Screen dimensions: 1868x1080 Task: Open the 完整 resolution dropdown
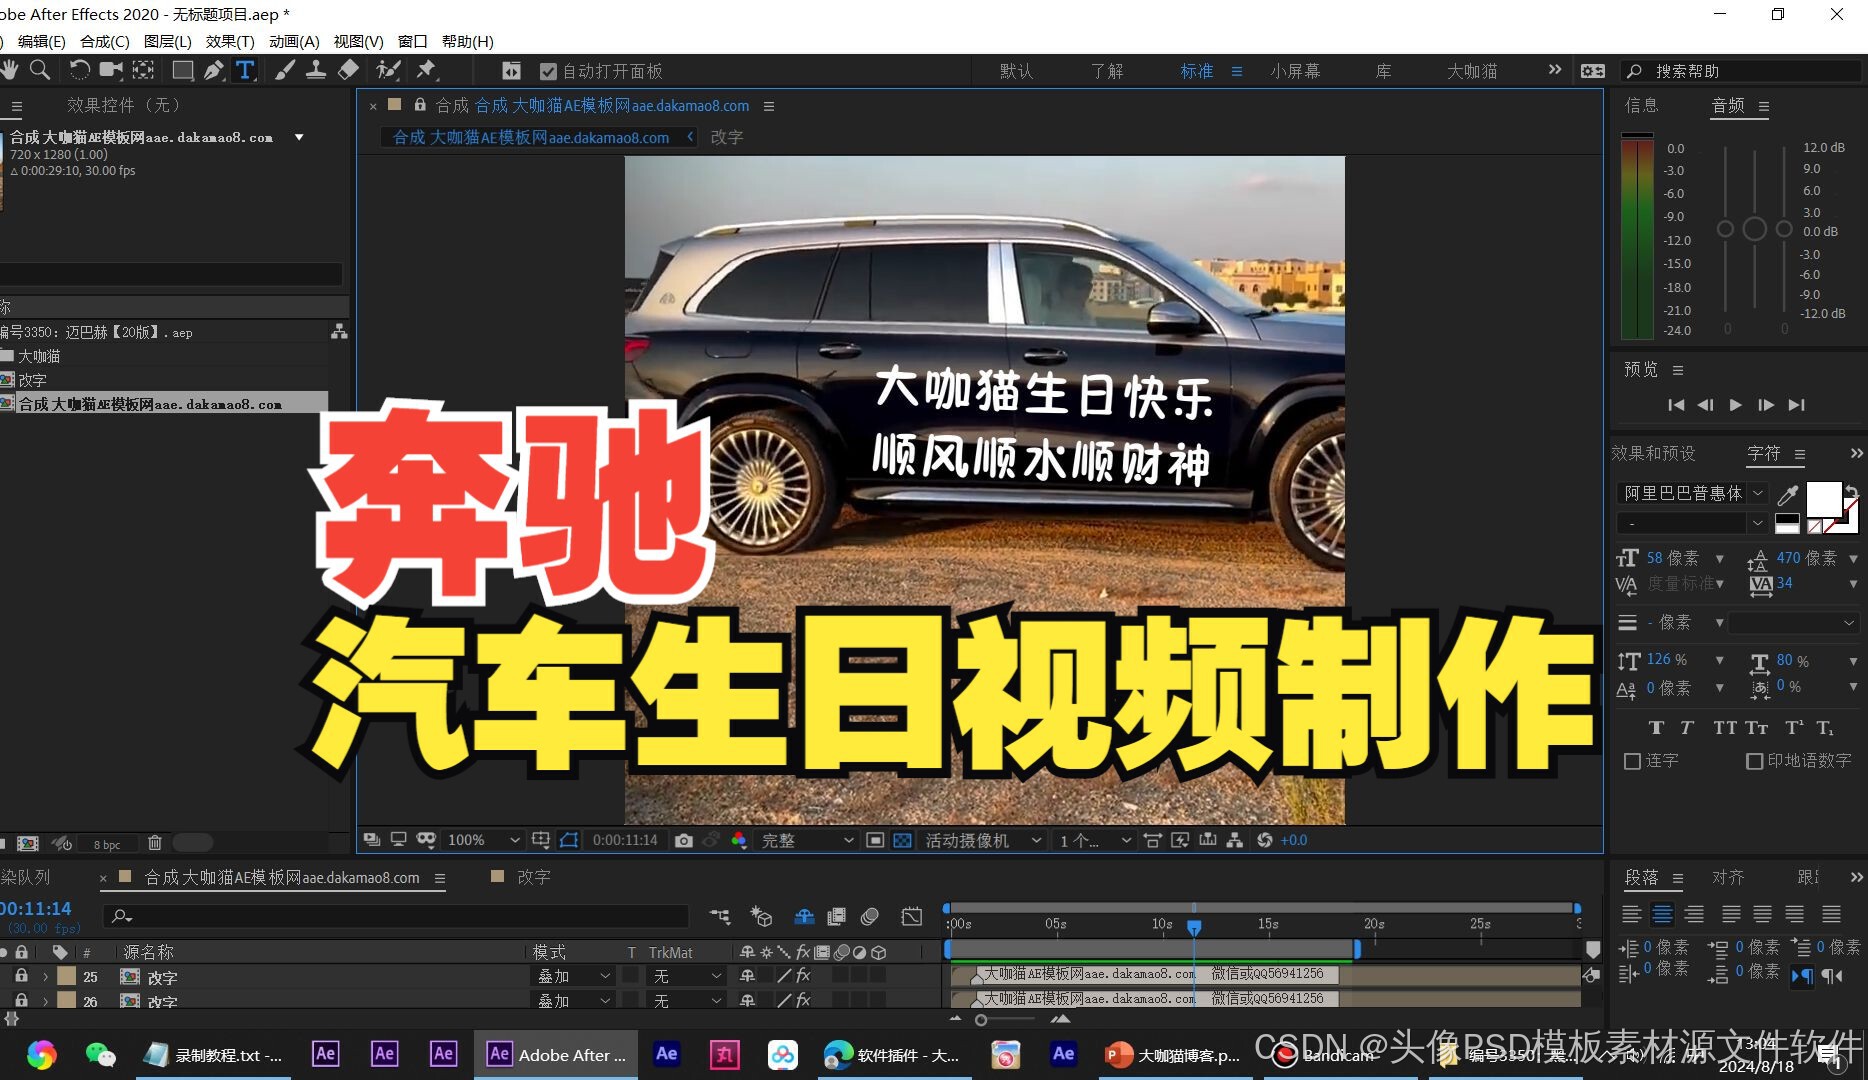coord(807,840)
